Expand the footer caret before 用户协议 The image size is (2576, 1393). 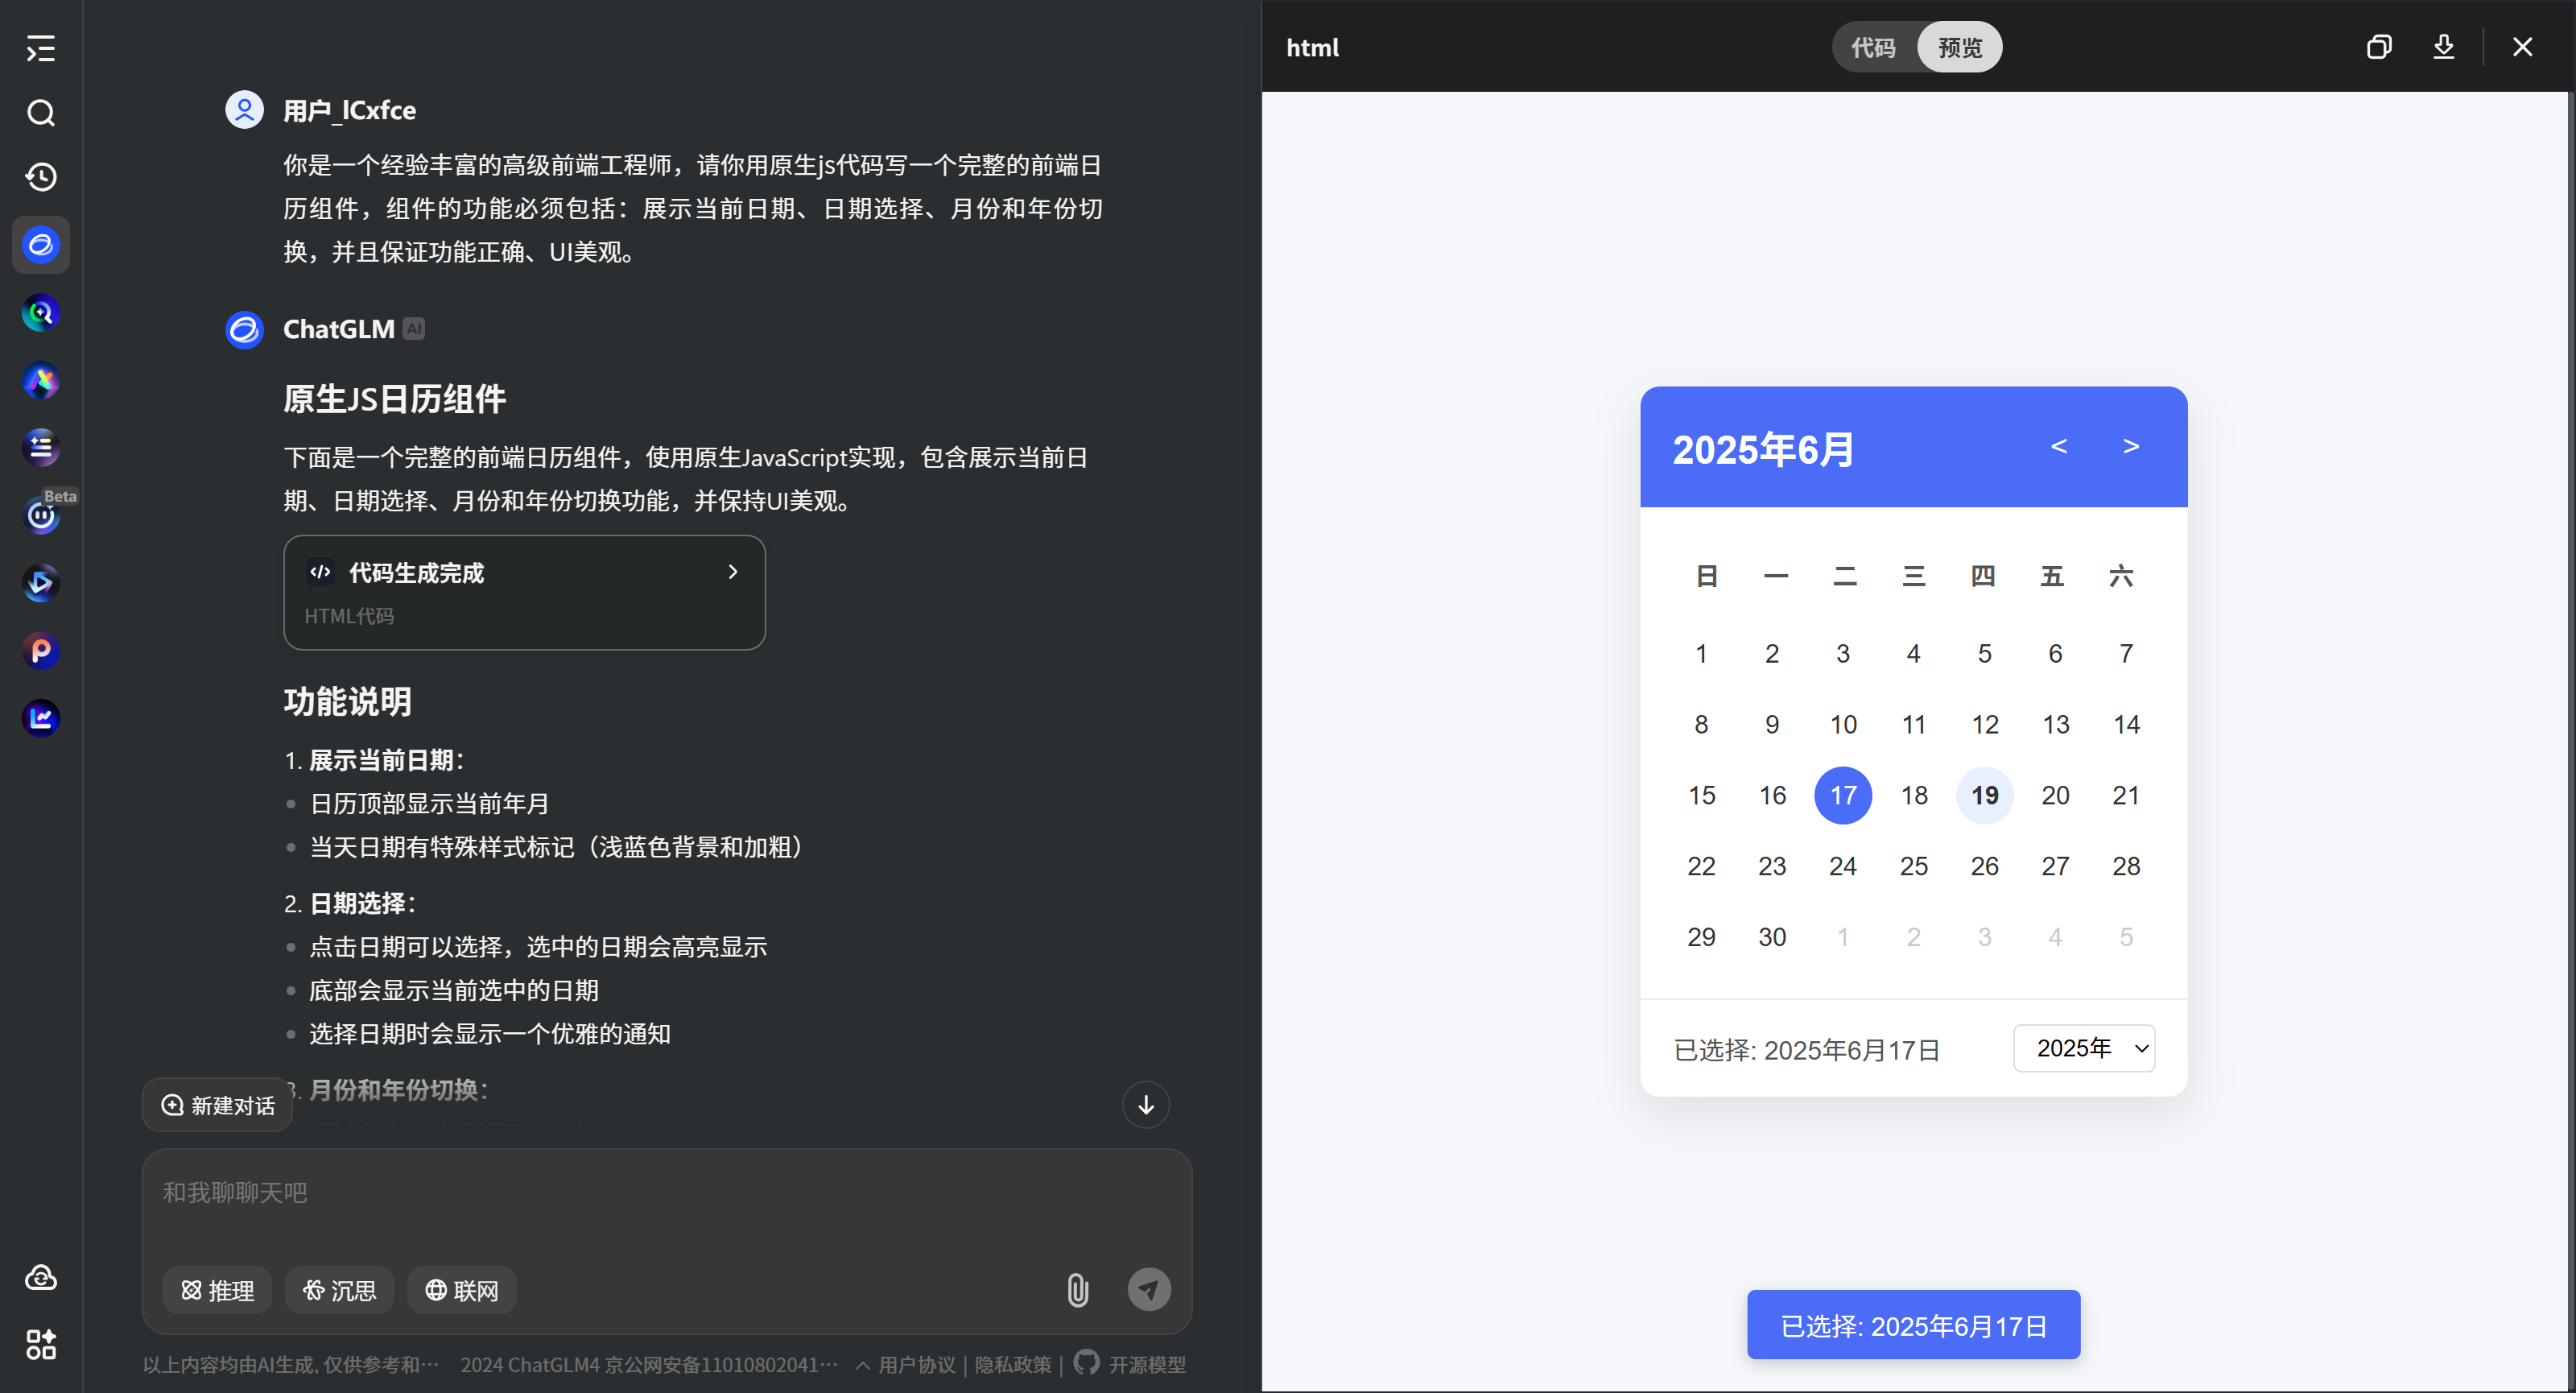(862, 1365)
